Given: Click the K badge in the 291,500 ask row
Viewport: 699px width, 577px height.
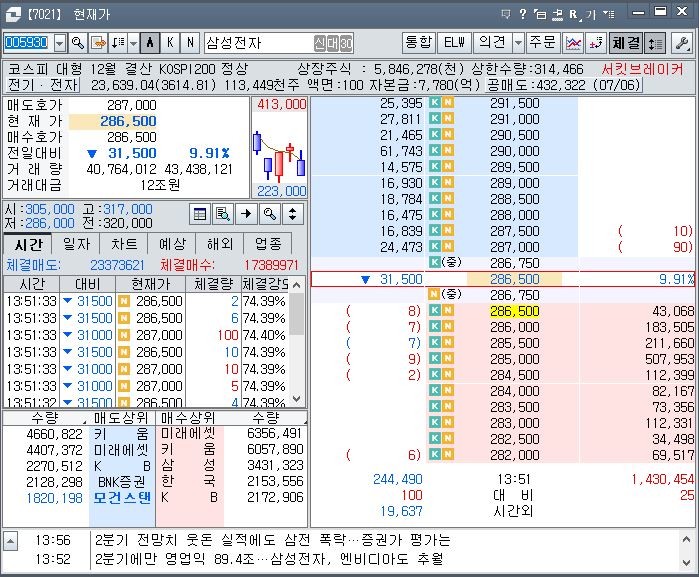Looking at the screenshot, I should [435, 103].
